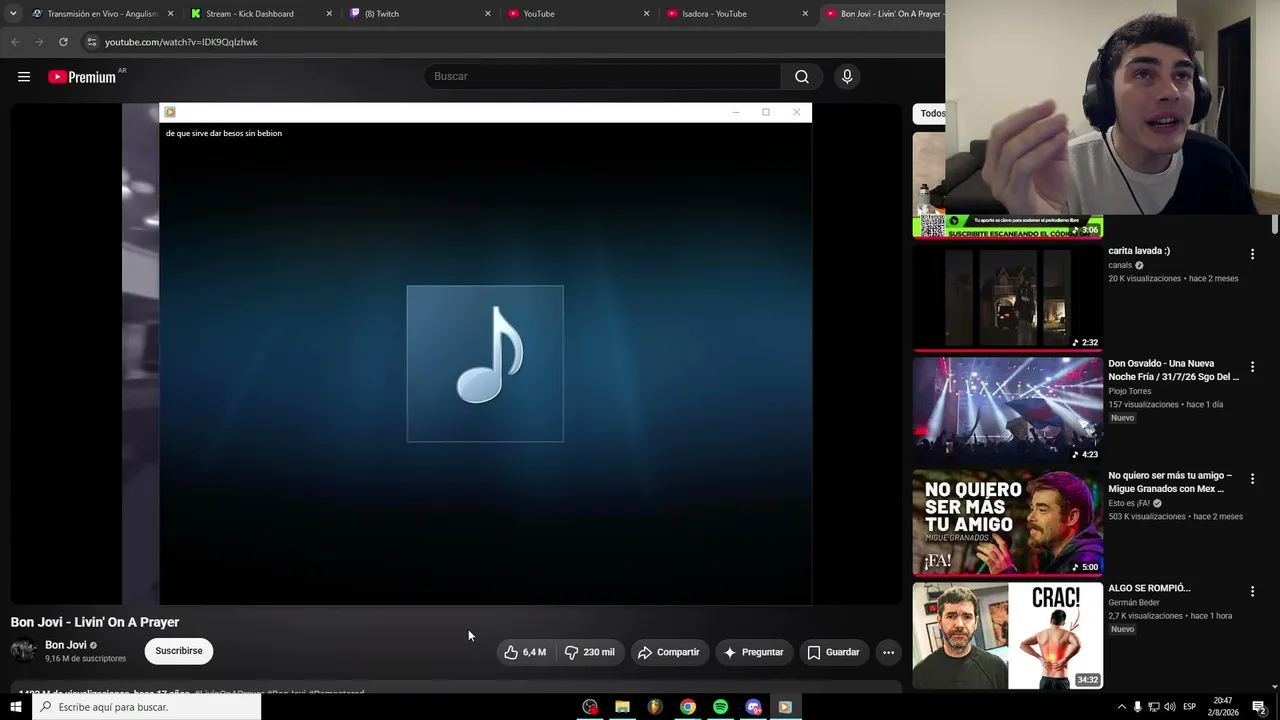The image size is (1280, 720).
Task: Switch to the Transmisión en Vivo tab
Action: 102,14
